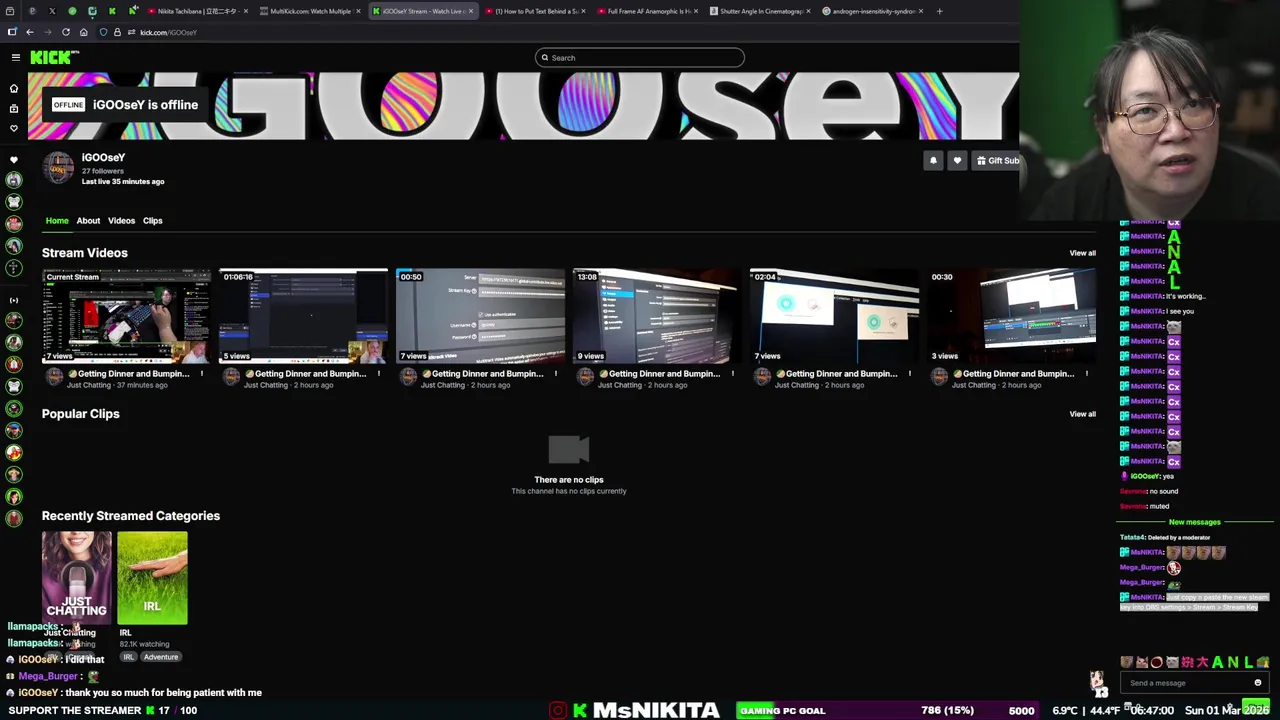Click the browser Back arrow
The width and height of the screenshot is (1280, 720).
[x=29, y=32]
